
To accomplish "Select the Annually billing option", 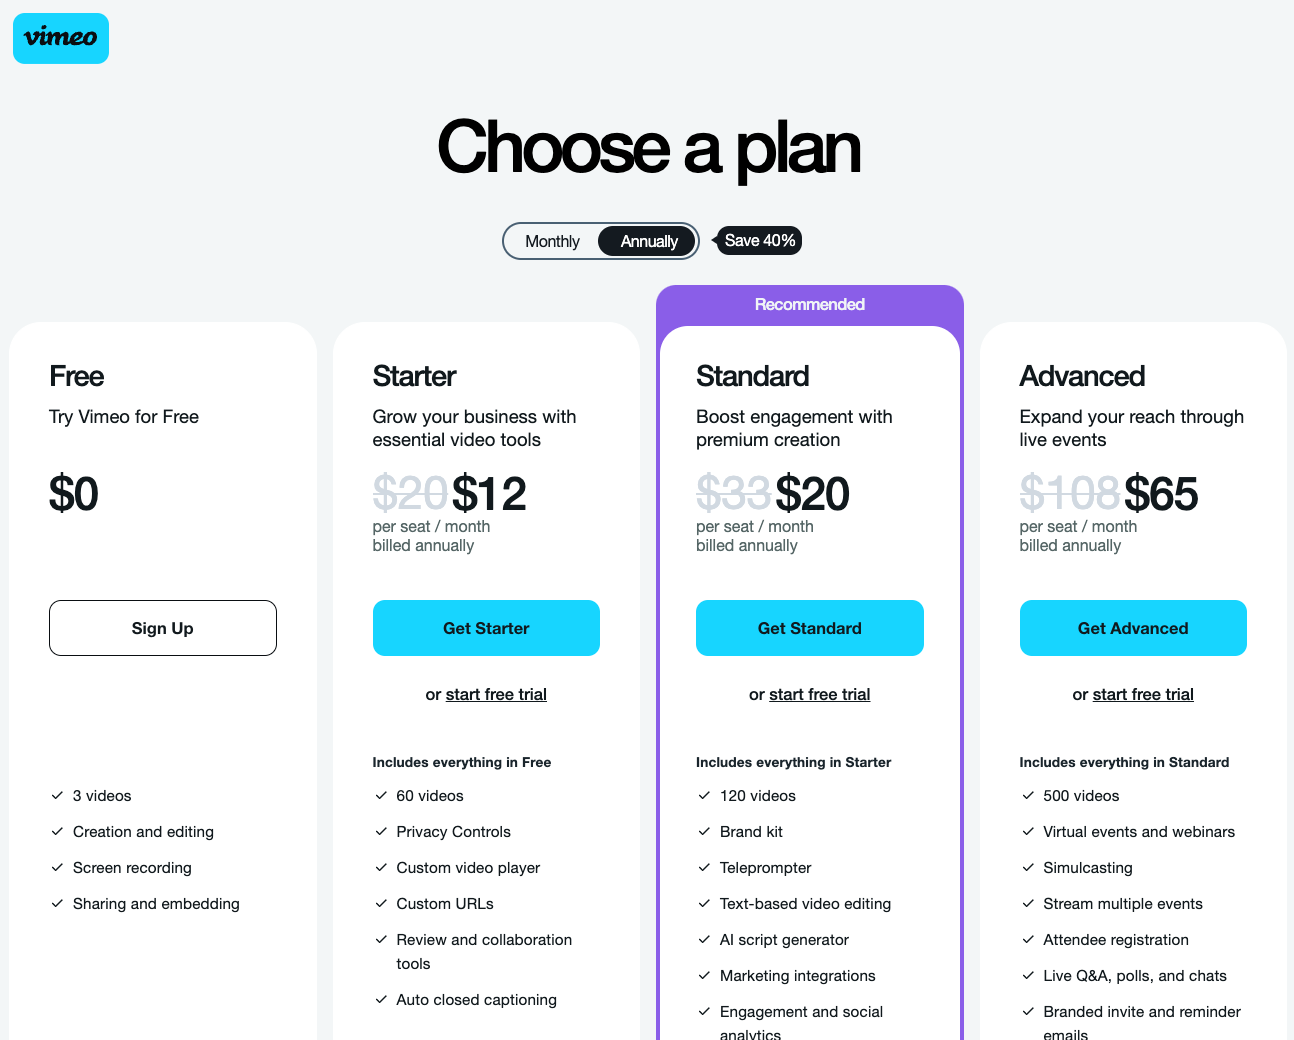I will pyautogui.click(x=647, y=241).
